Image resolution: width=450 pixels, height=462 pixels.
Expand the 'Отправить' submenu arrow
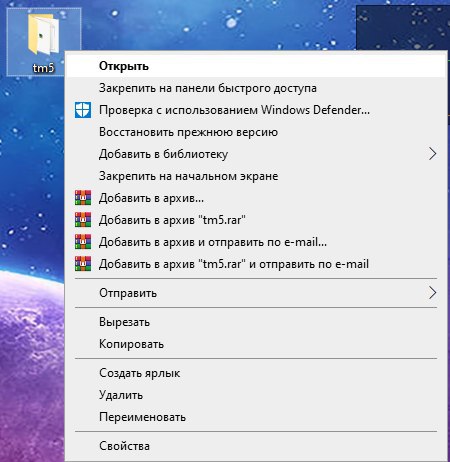(x=432, y=293)
